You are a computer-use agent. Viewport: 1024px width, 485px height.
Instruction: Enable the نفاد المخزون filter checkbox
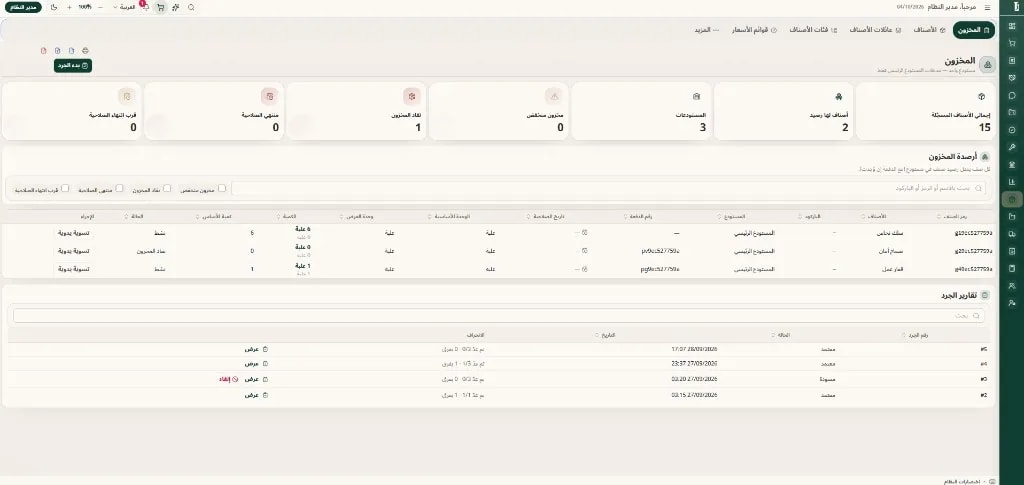(167, 188)
